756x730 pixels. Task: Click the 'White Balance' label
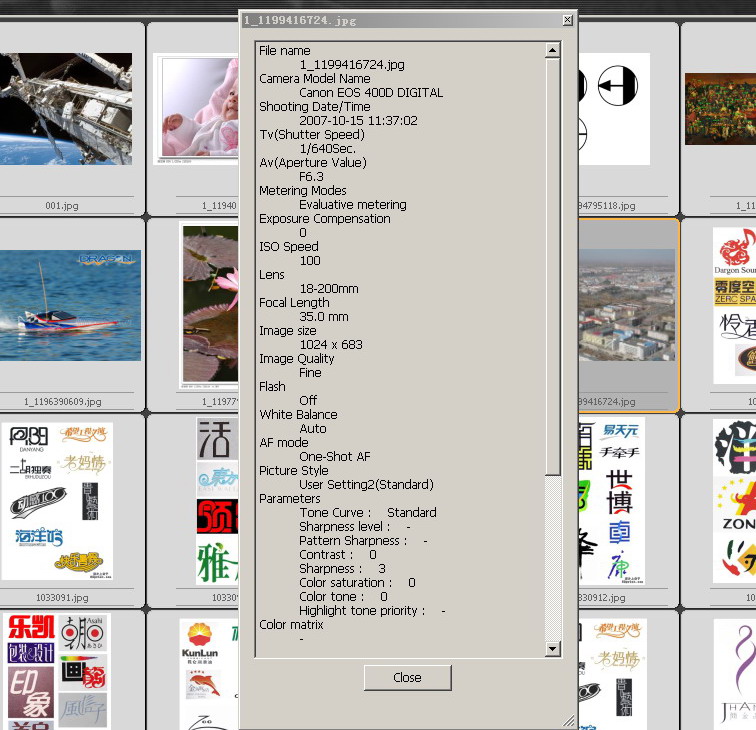(x=298, y=415)
